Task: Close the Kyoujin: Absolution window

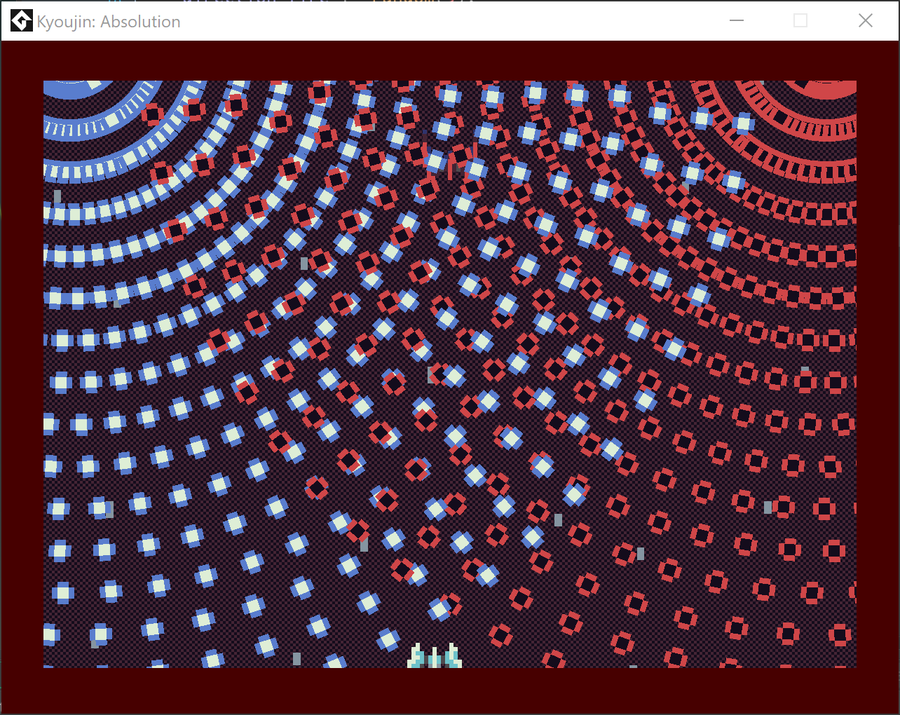Action: pyautogui.click(x=865, y=21)
